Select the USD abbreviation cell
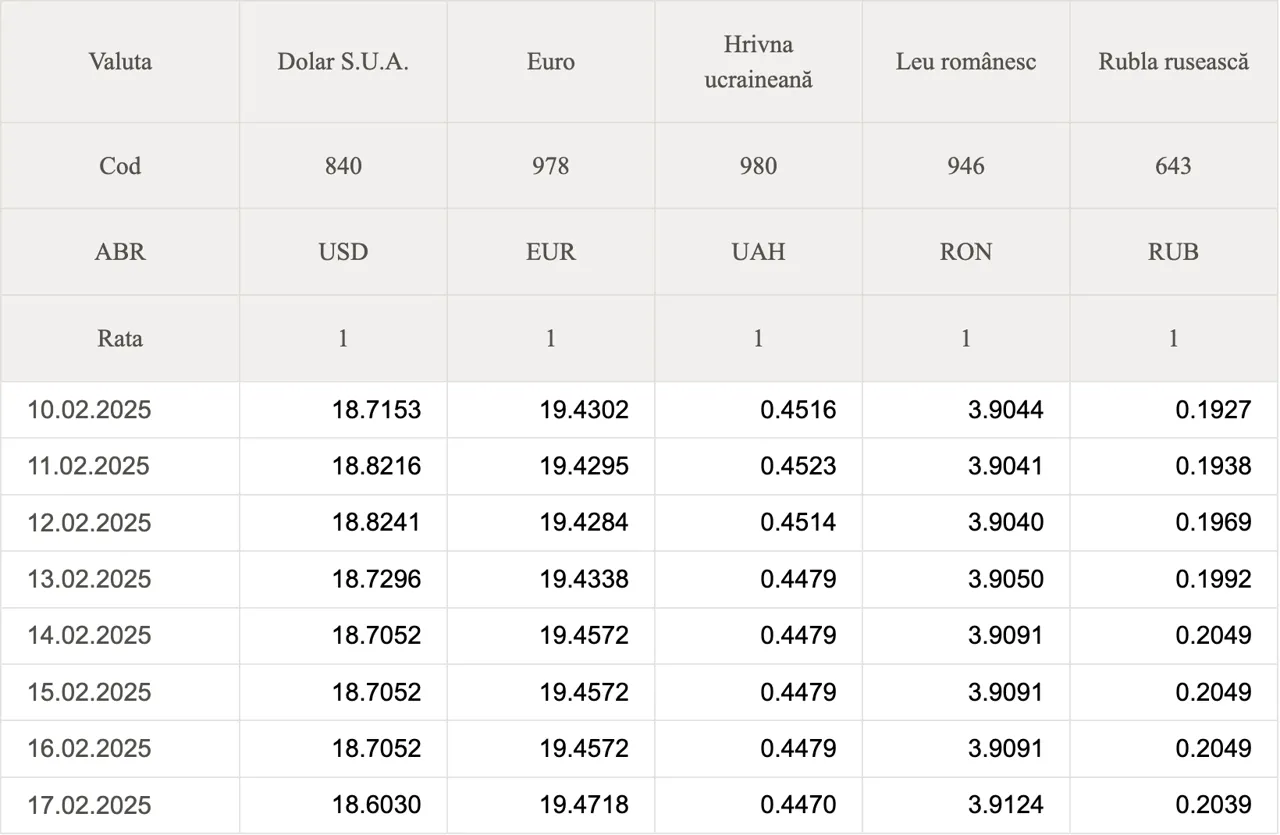This screenshot has height=835, width=1280. pyautogui.click(x=343, y=252)
